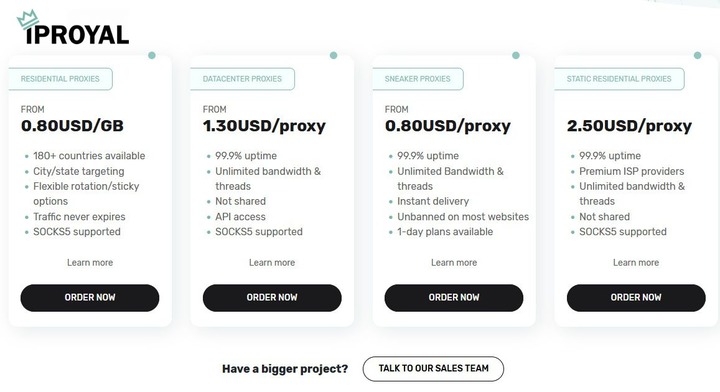720x392 pixels.
Task: Select the Residential Proxies label tag
Action: point(61,79)
